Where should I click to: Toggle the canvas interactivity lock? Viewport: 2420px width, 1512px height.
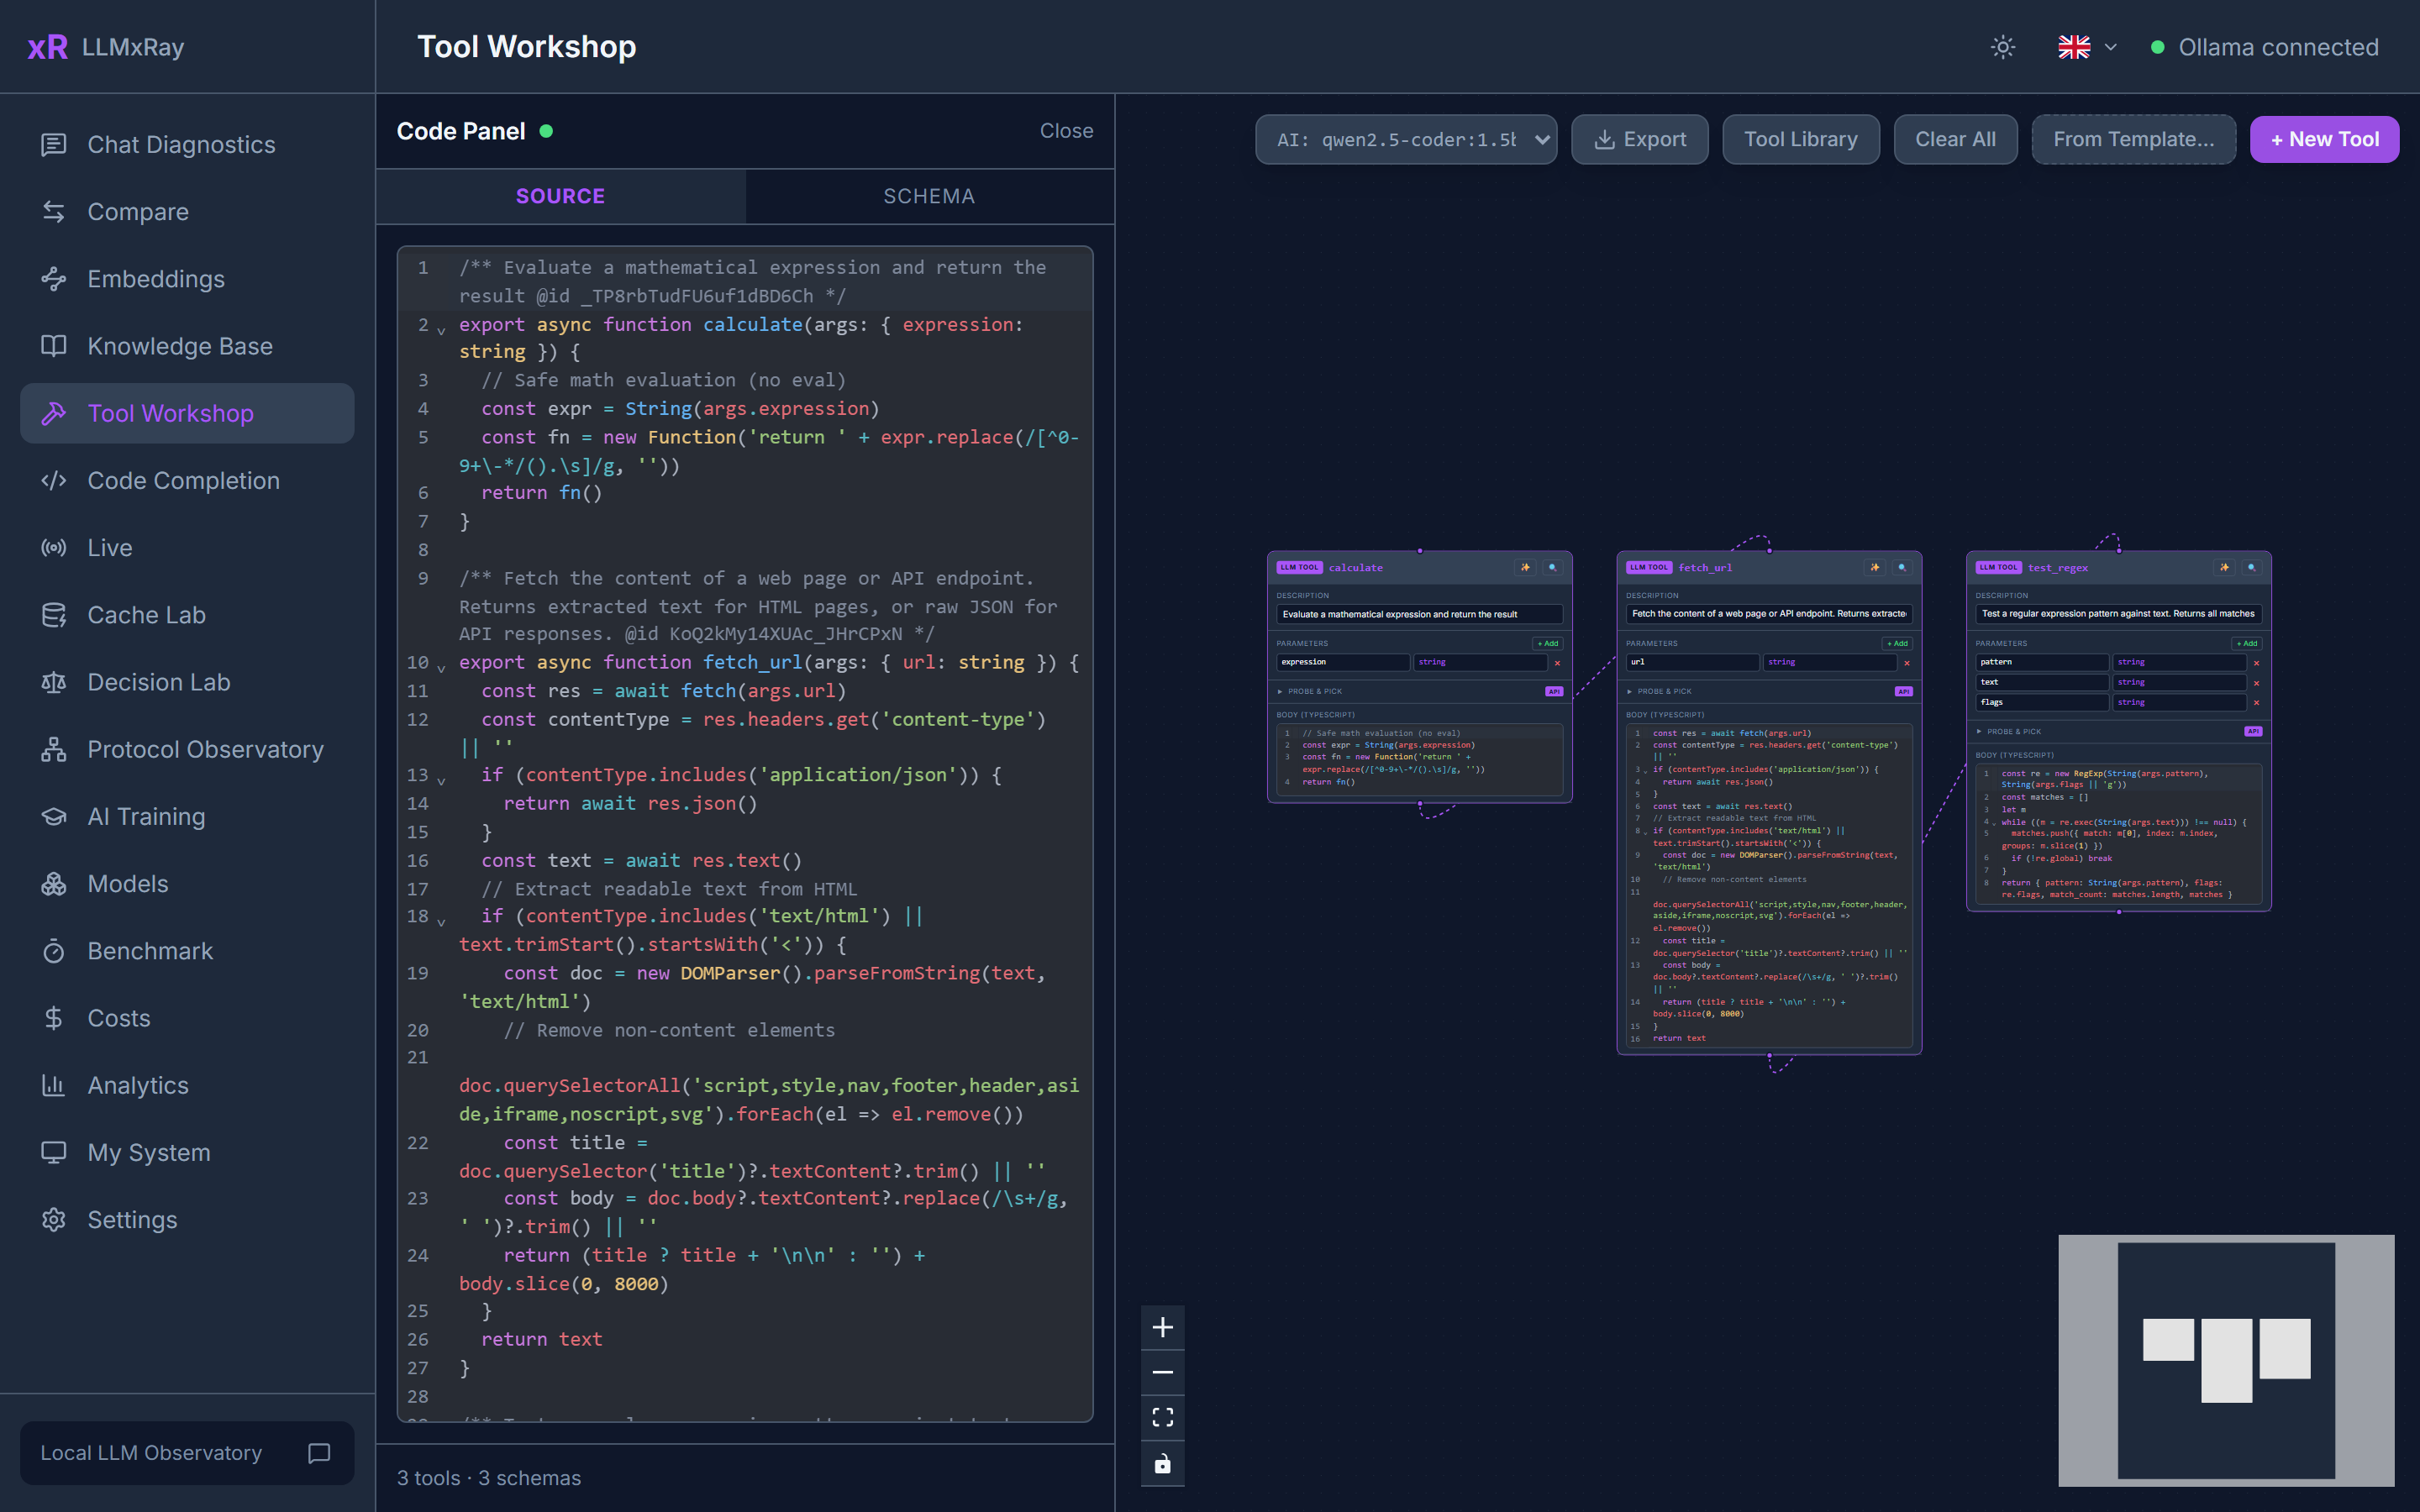tap(1162, 1463)
